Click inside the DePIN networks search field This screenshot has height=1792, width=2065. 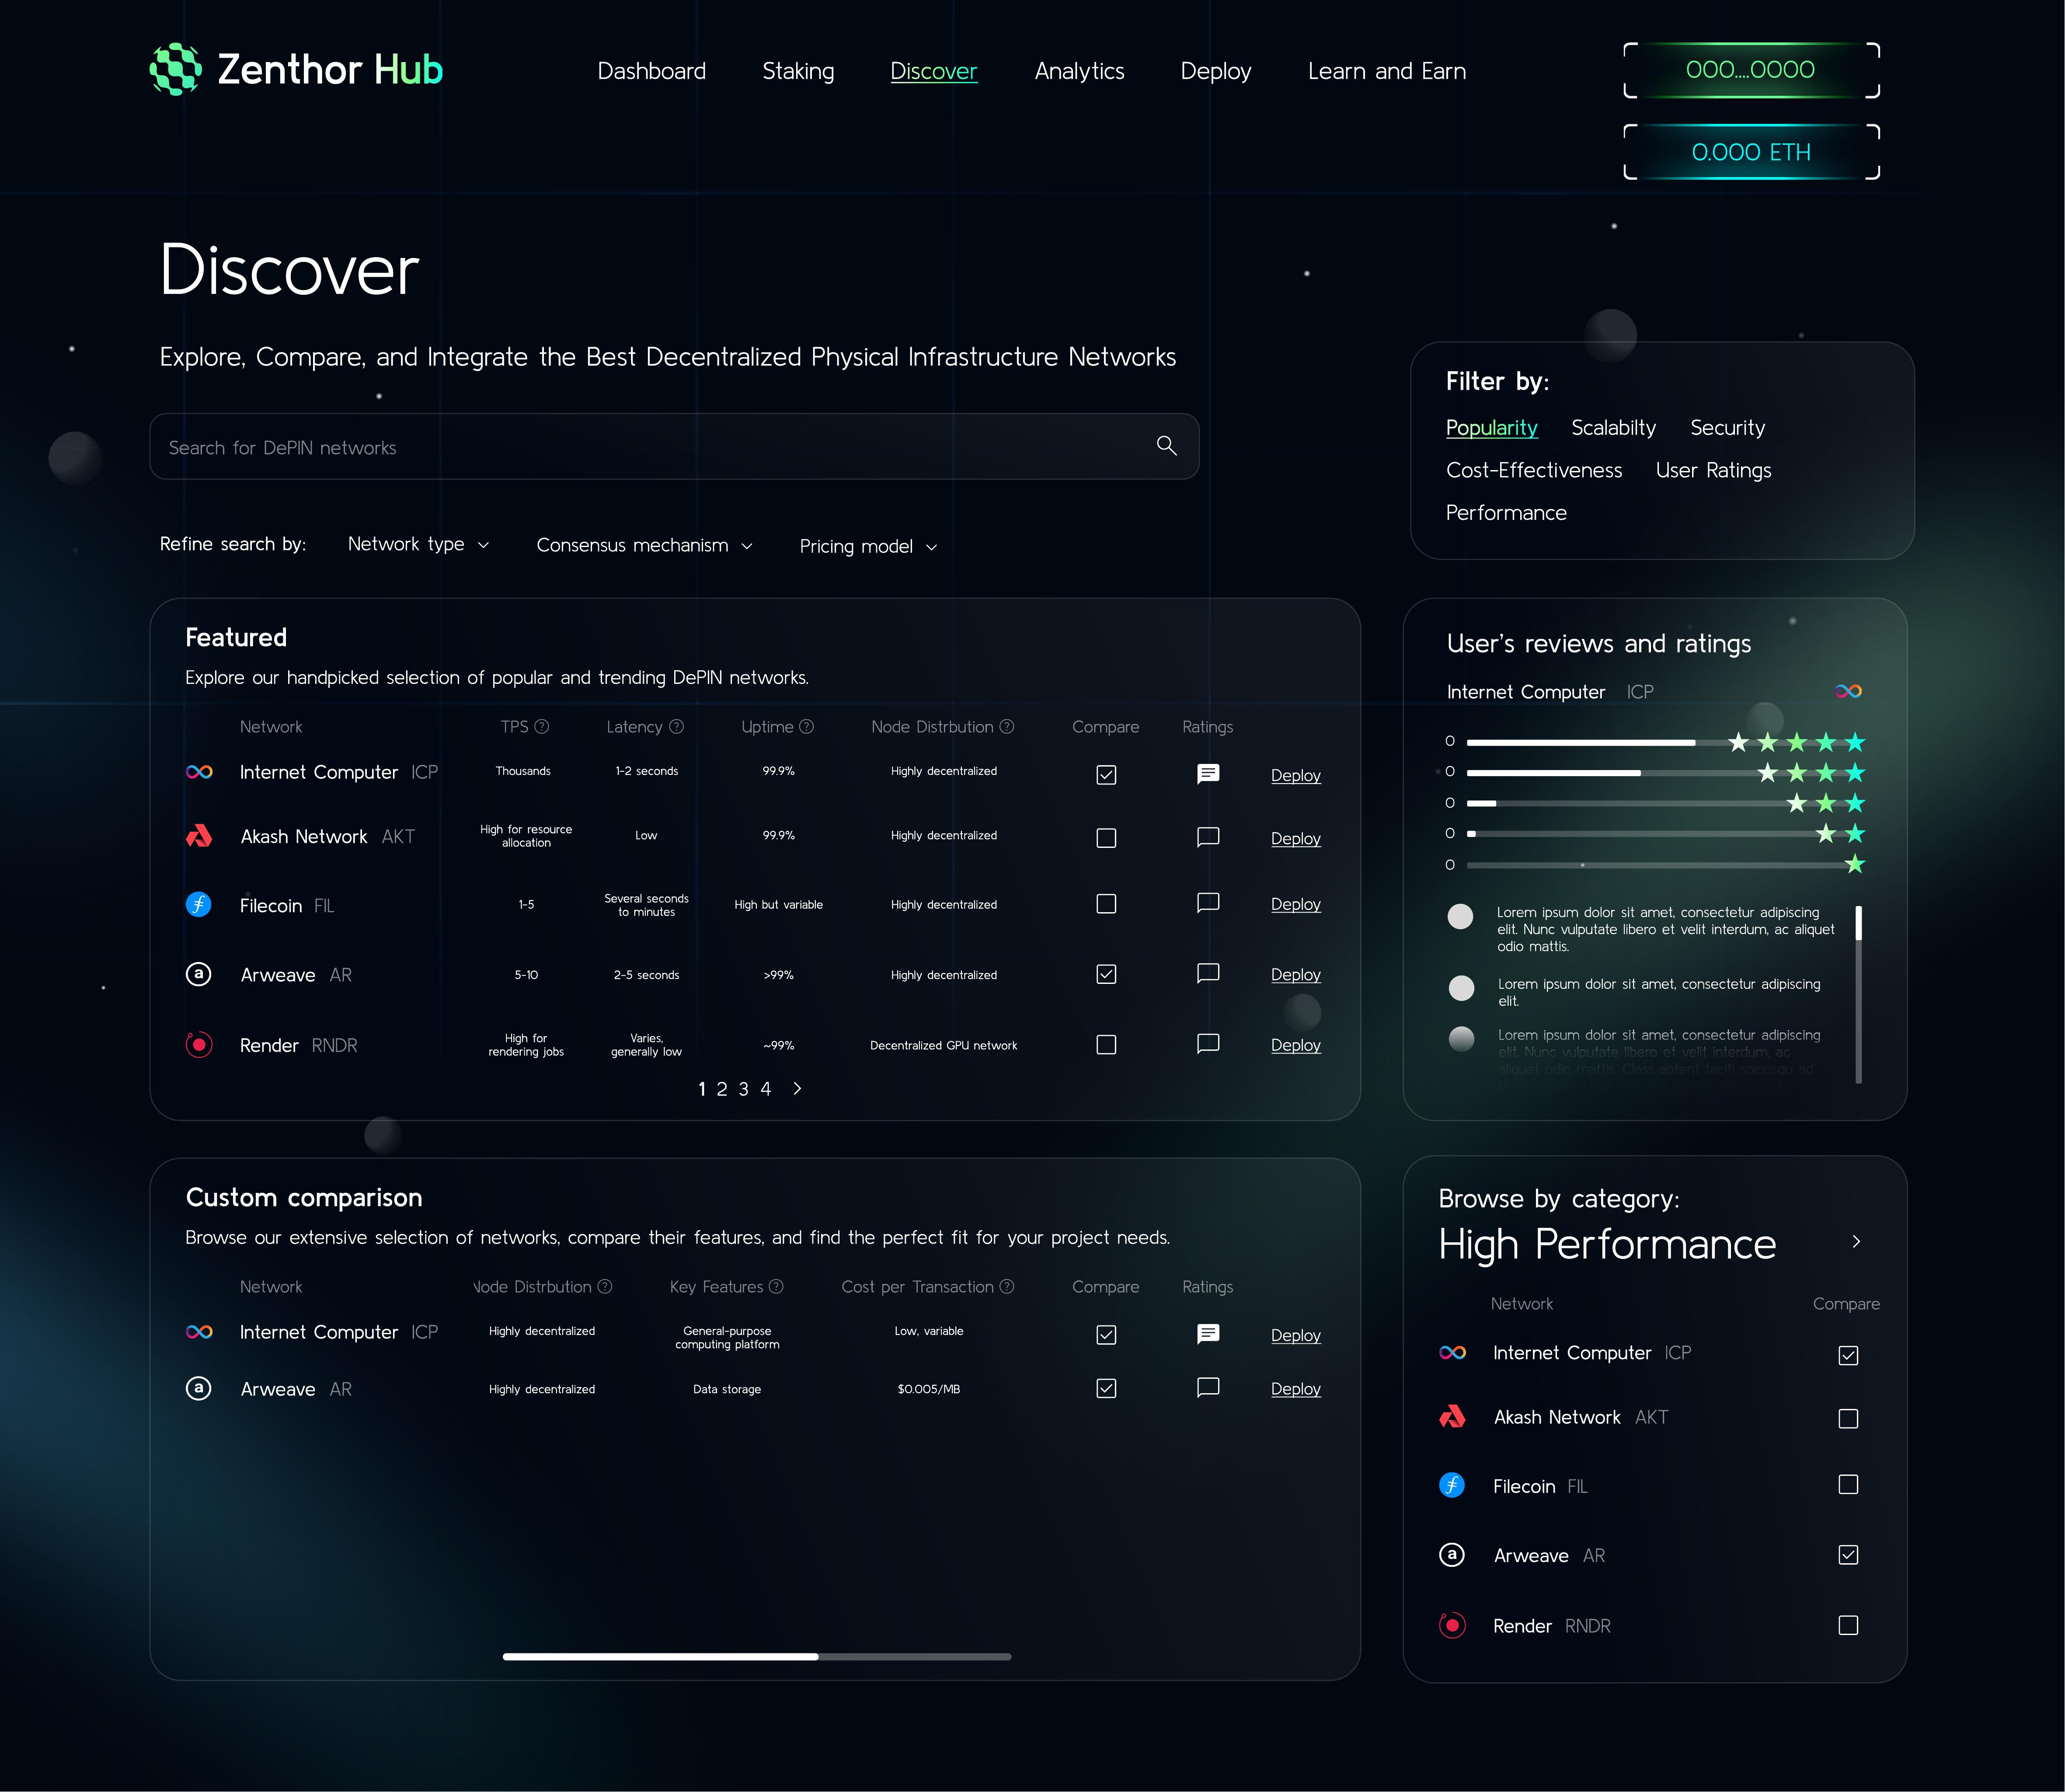pos(600,446)
